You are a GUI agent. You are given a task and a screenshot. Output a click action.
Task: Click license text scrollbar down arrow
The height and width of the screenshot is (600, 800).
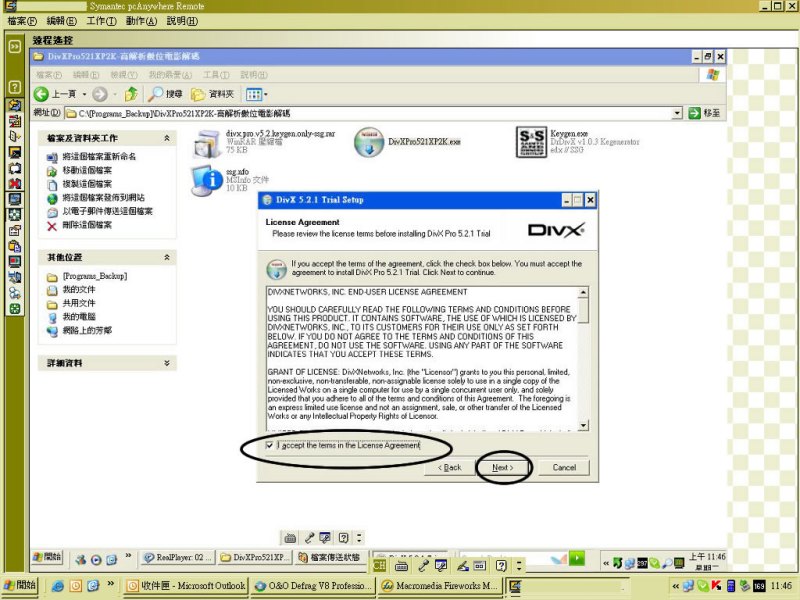[x=583, y=426]
